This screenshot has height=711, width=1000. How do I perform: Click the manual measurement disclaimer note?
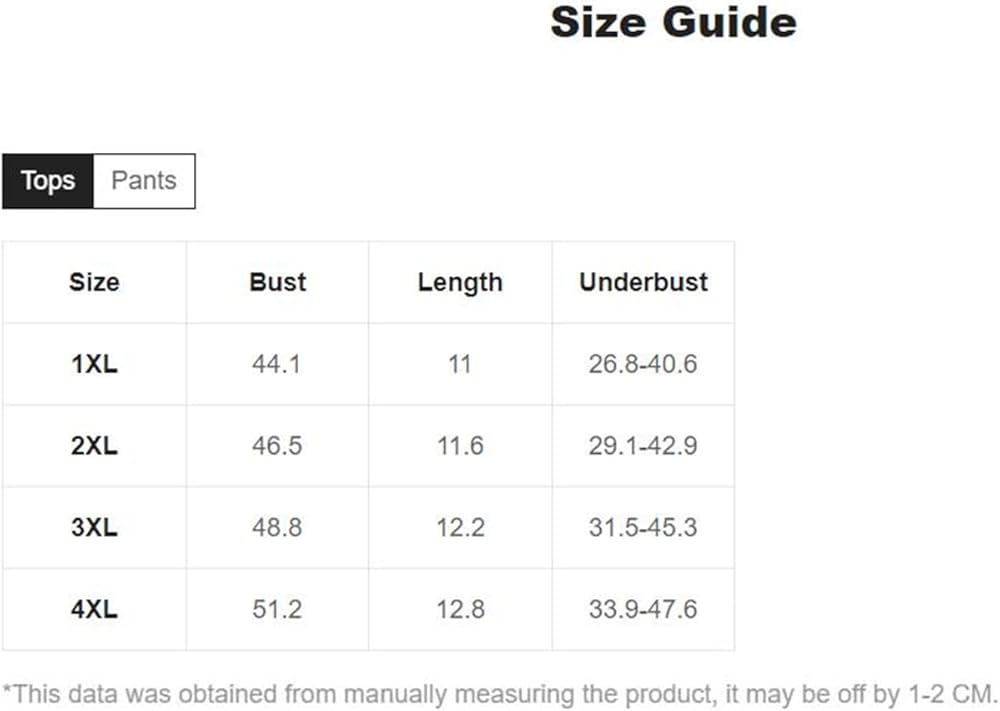[x=500, y=693]
